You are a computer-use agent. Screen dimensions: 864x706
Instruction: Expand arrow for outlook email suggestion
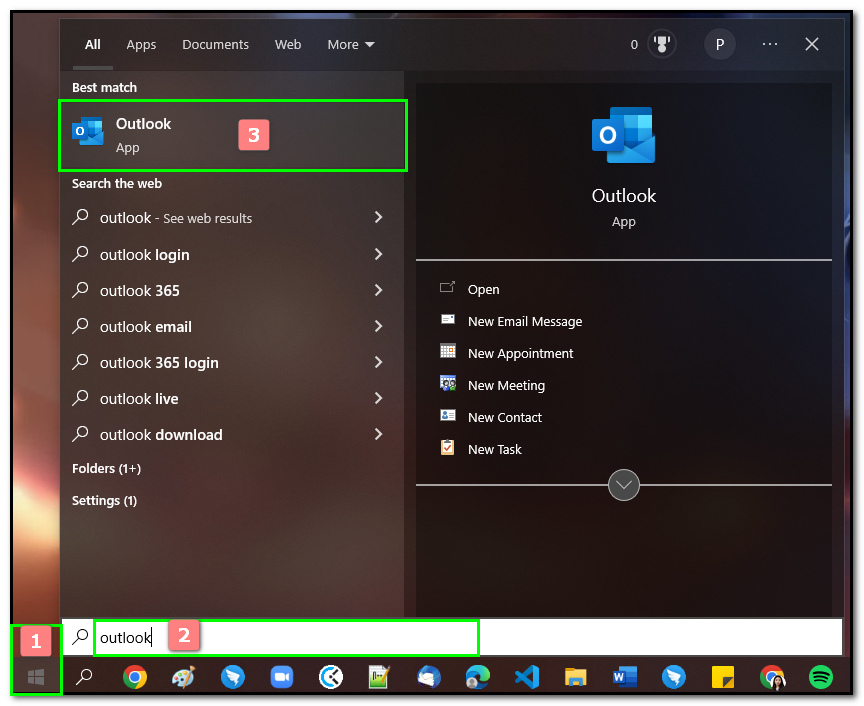379,326
